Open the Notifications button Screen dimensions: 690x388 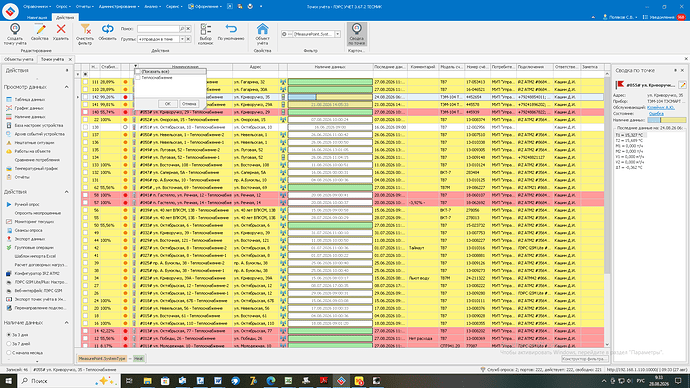pyautogui.click(x=664, y=17)
